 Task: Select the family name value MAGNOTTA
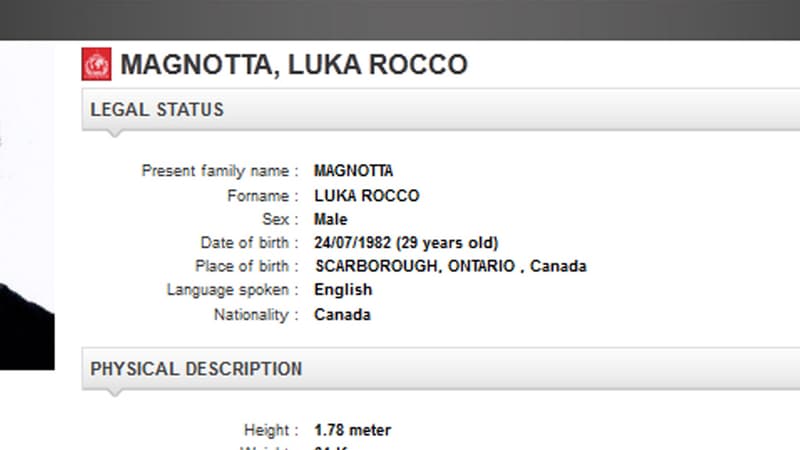click(354, 170)
